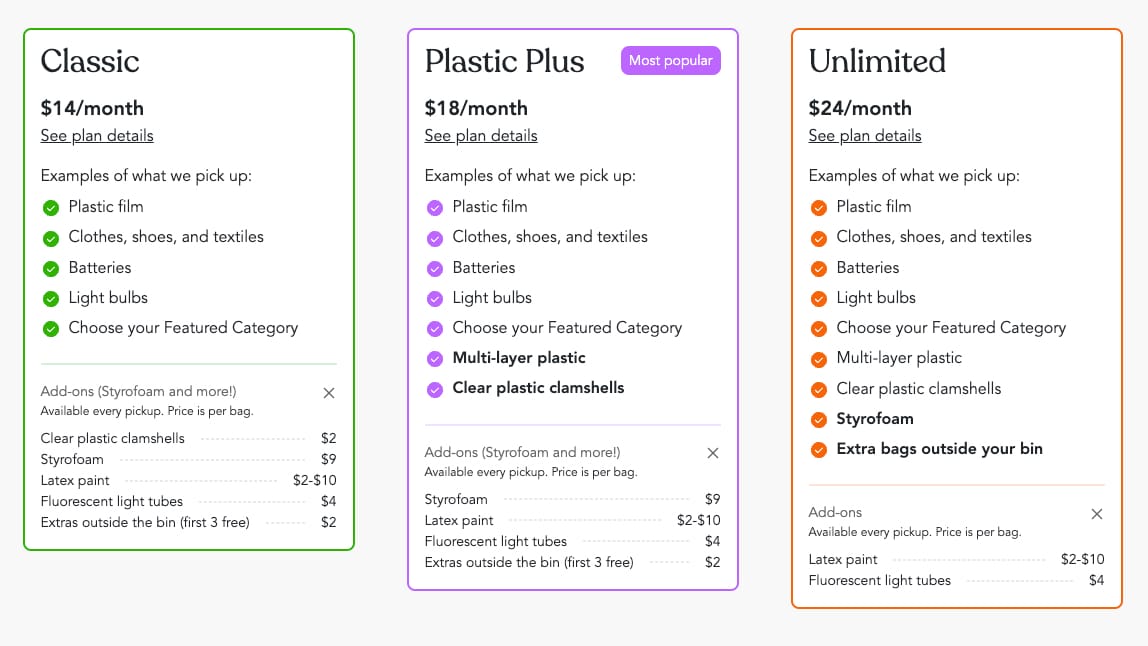
Task: Click orange check icon next to Styrofoam
Action: pos(818,419)
